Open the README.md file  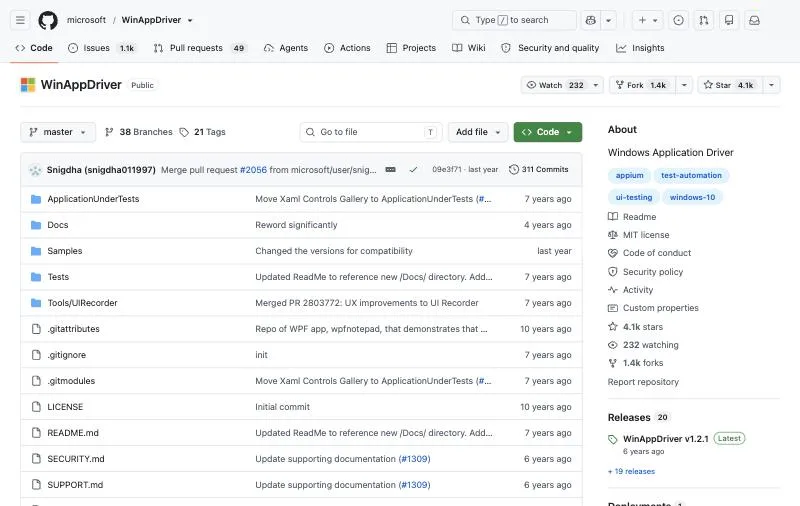73,433
